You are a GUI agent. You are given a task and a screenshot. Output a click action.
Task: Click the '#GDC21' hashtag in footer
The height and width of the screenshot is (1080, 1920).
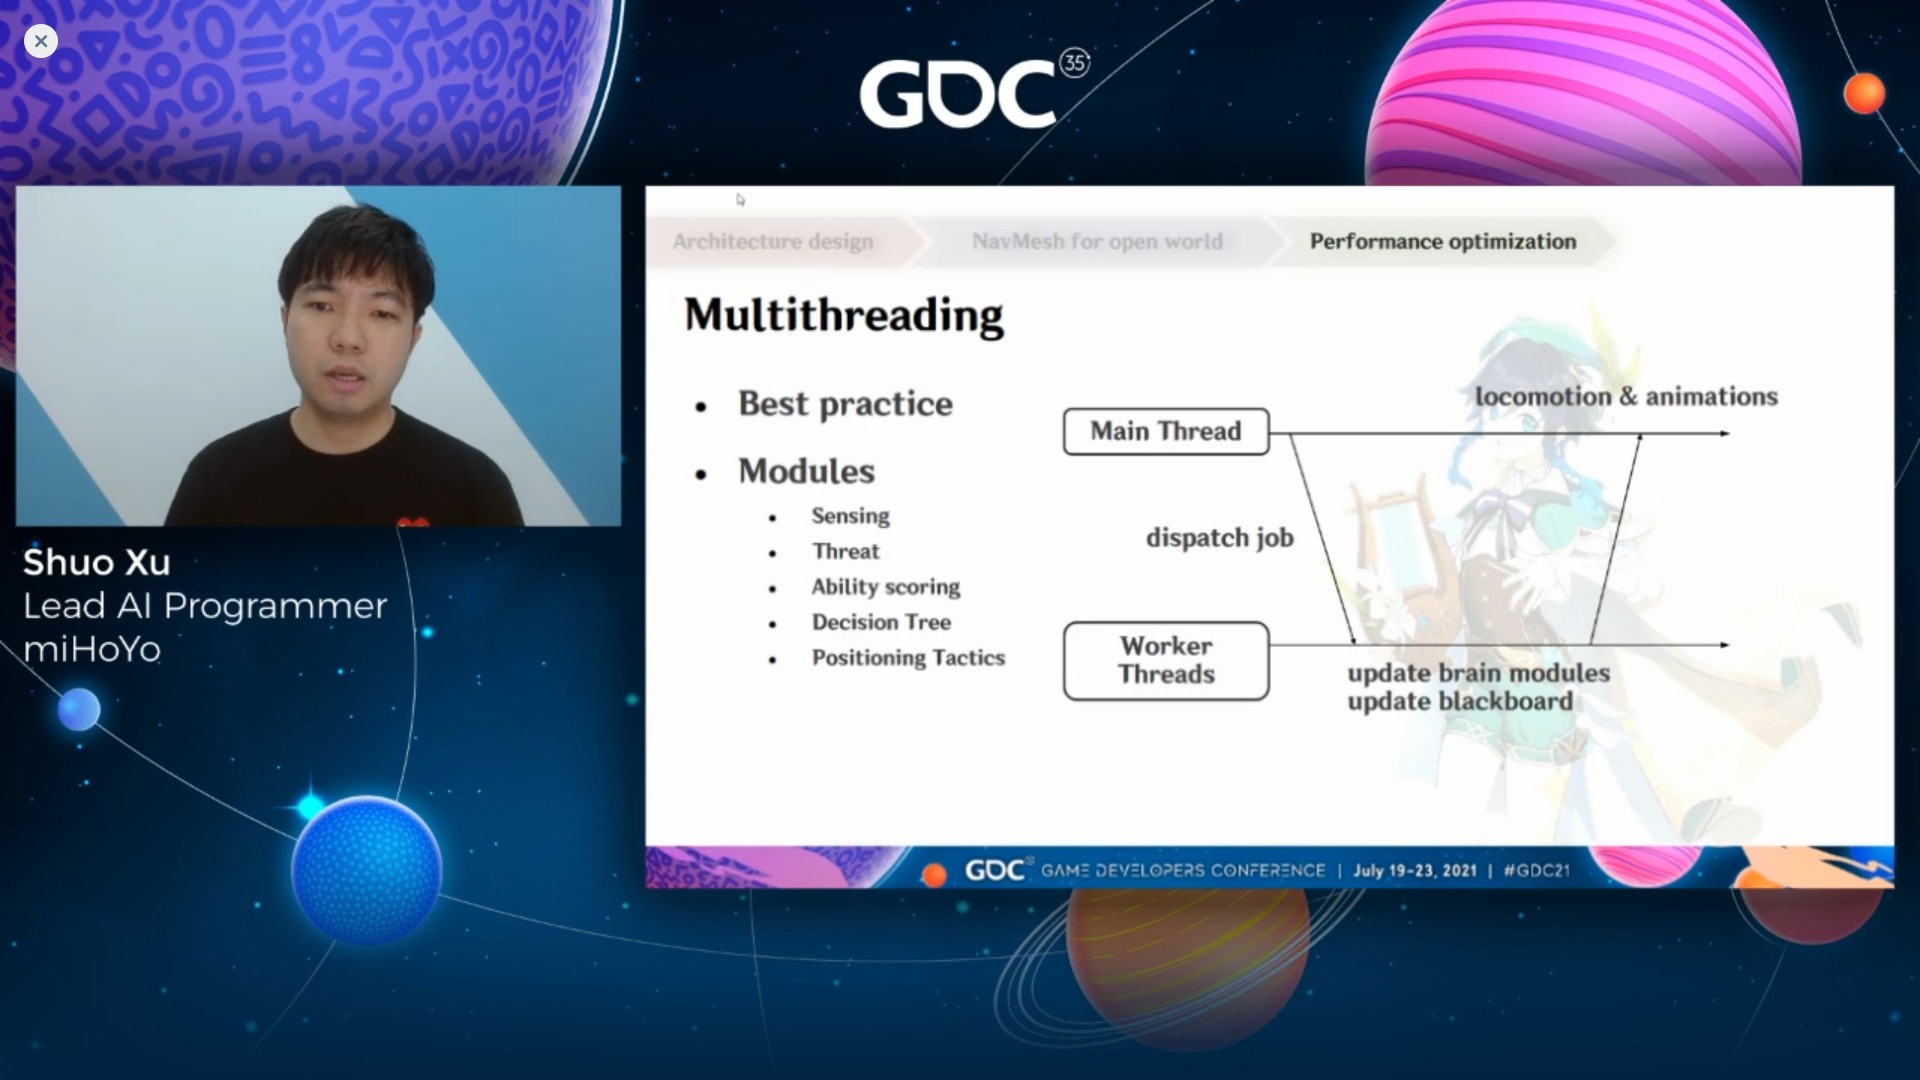(x=1537, y=870)
